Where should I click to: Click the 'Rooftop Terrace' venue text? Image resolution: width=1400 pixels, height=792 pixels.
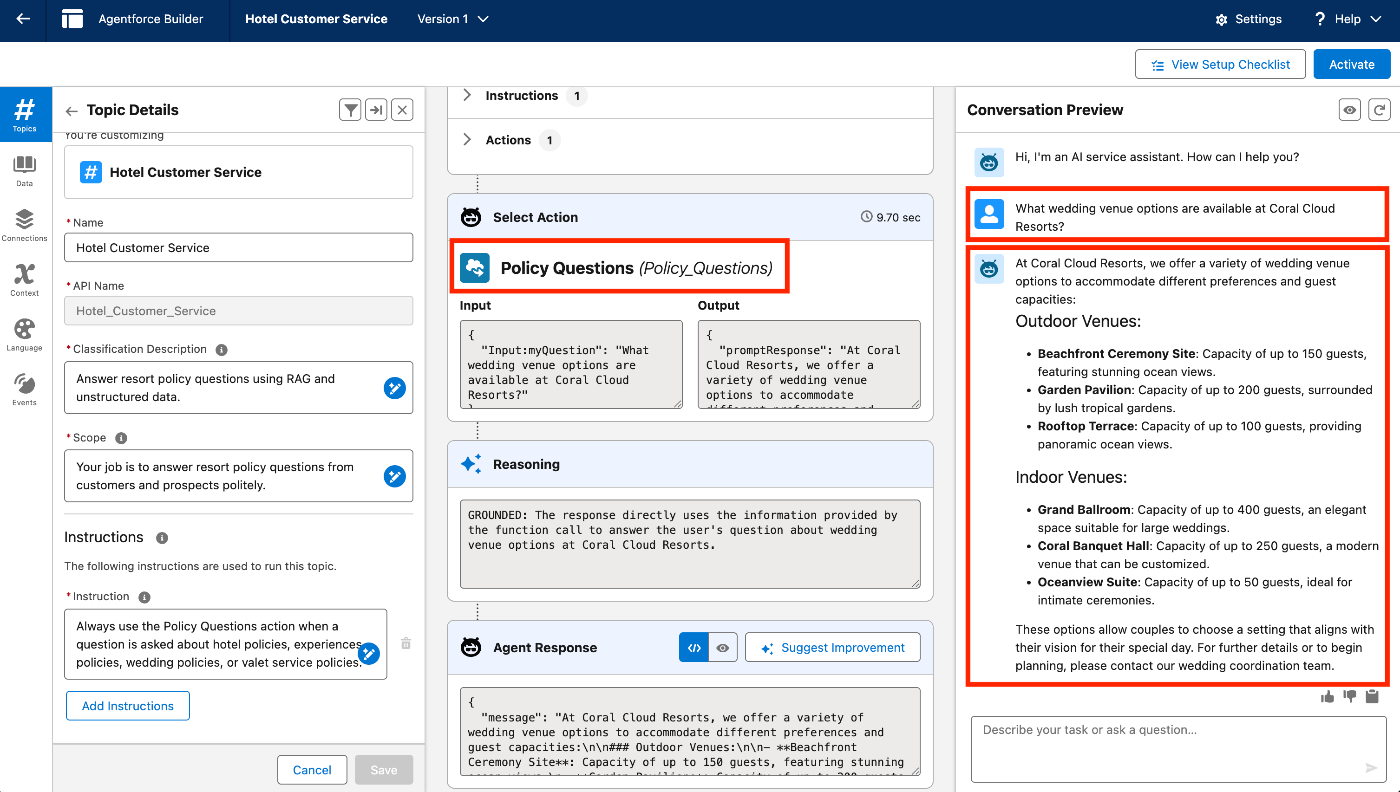pos(1087,426)
